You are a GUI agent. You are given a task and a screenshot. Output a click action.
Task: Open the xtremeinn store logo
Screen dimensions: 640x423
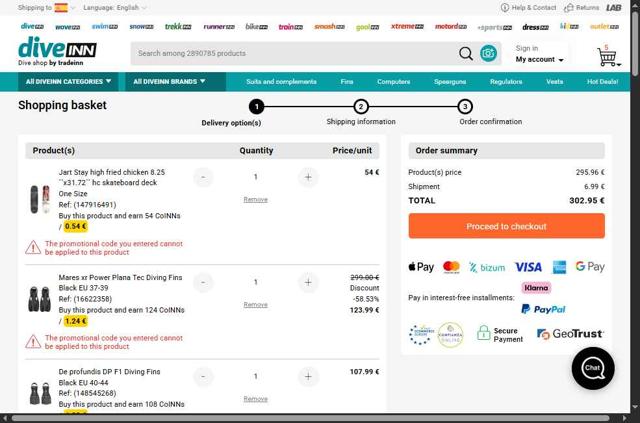(x=407, y=27)
